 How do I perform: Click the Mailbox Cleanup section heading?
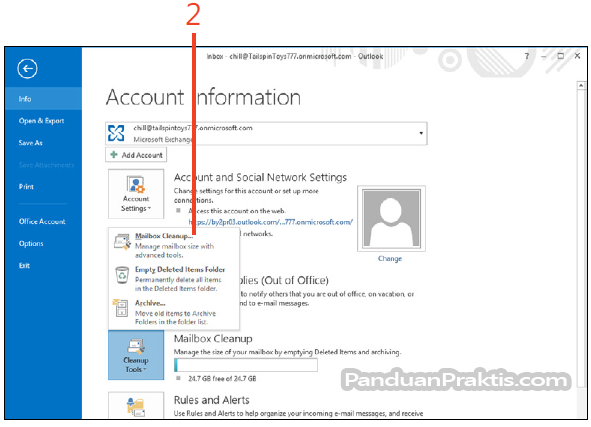(x=213, y=338)
